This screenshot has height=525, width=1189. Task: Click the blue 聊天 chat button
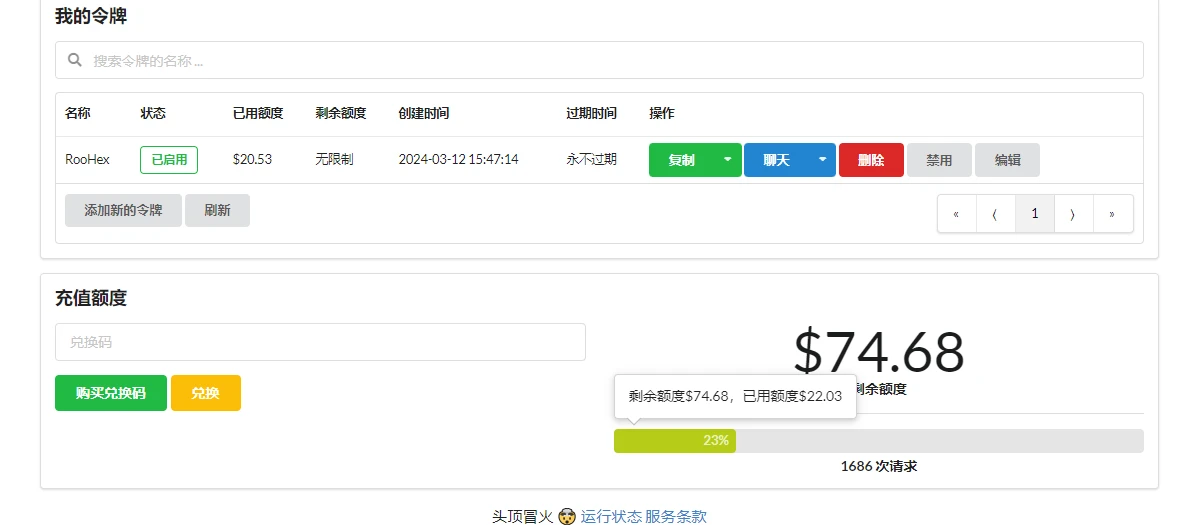pyautogui.click(x=777, y=160)
